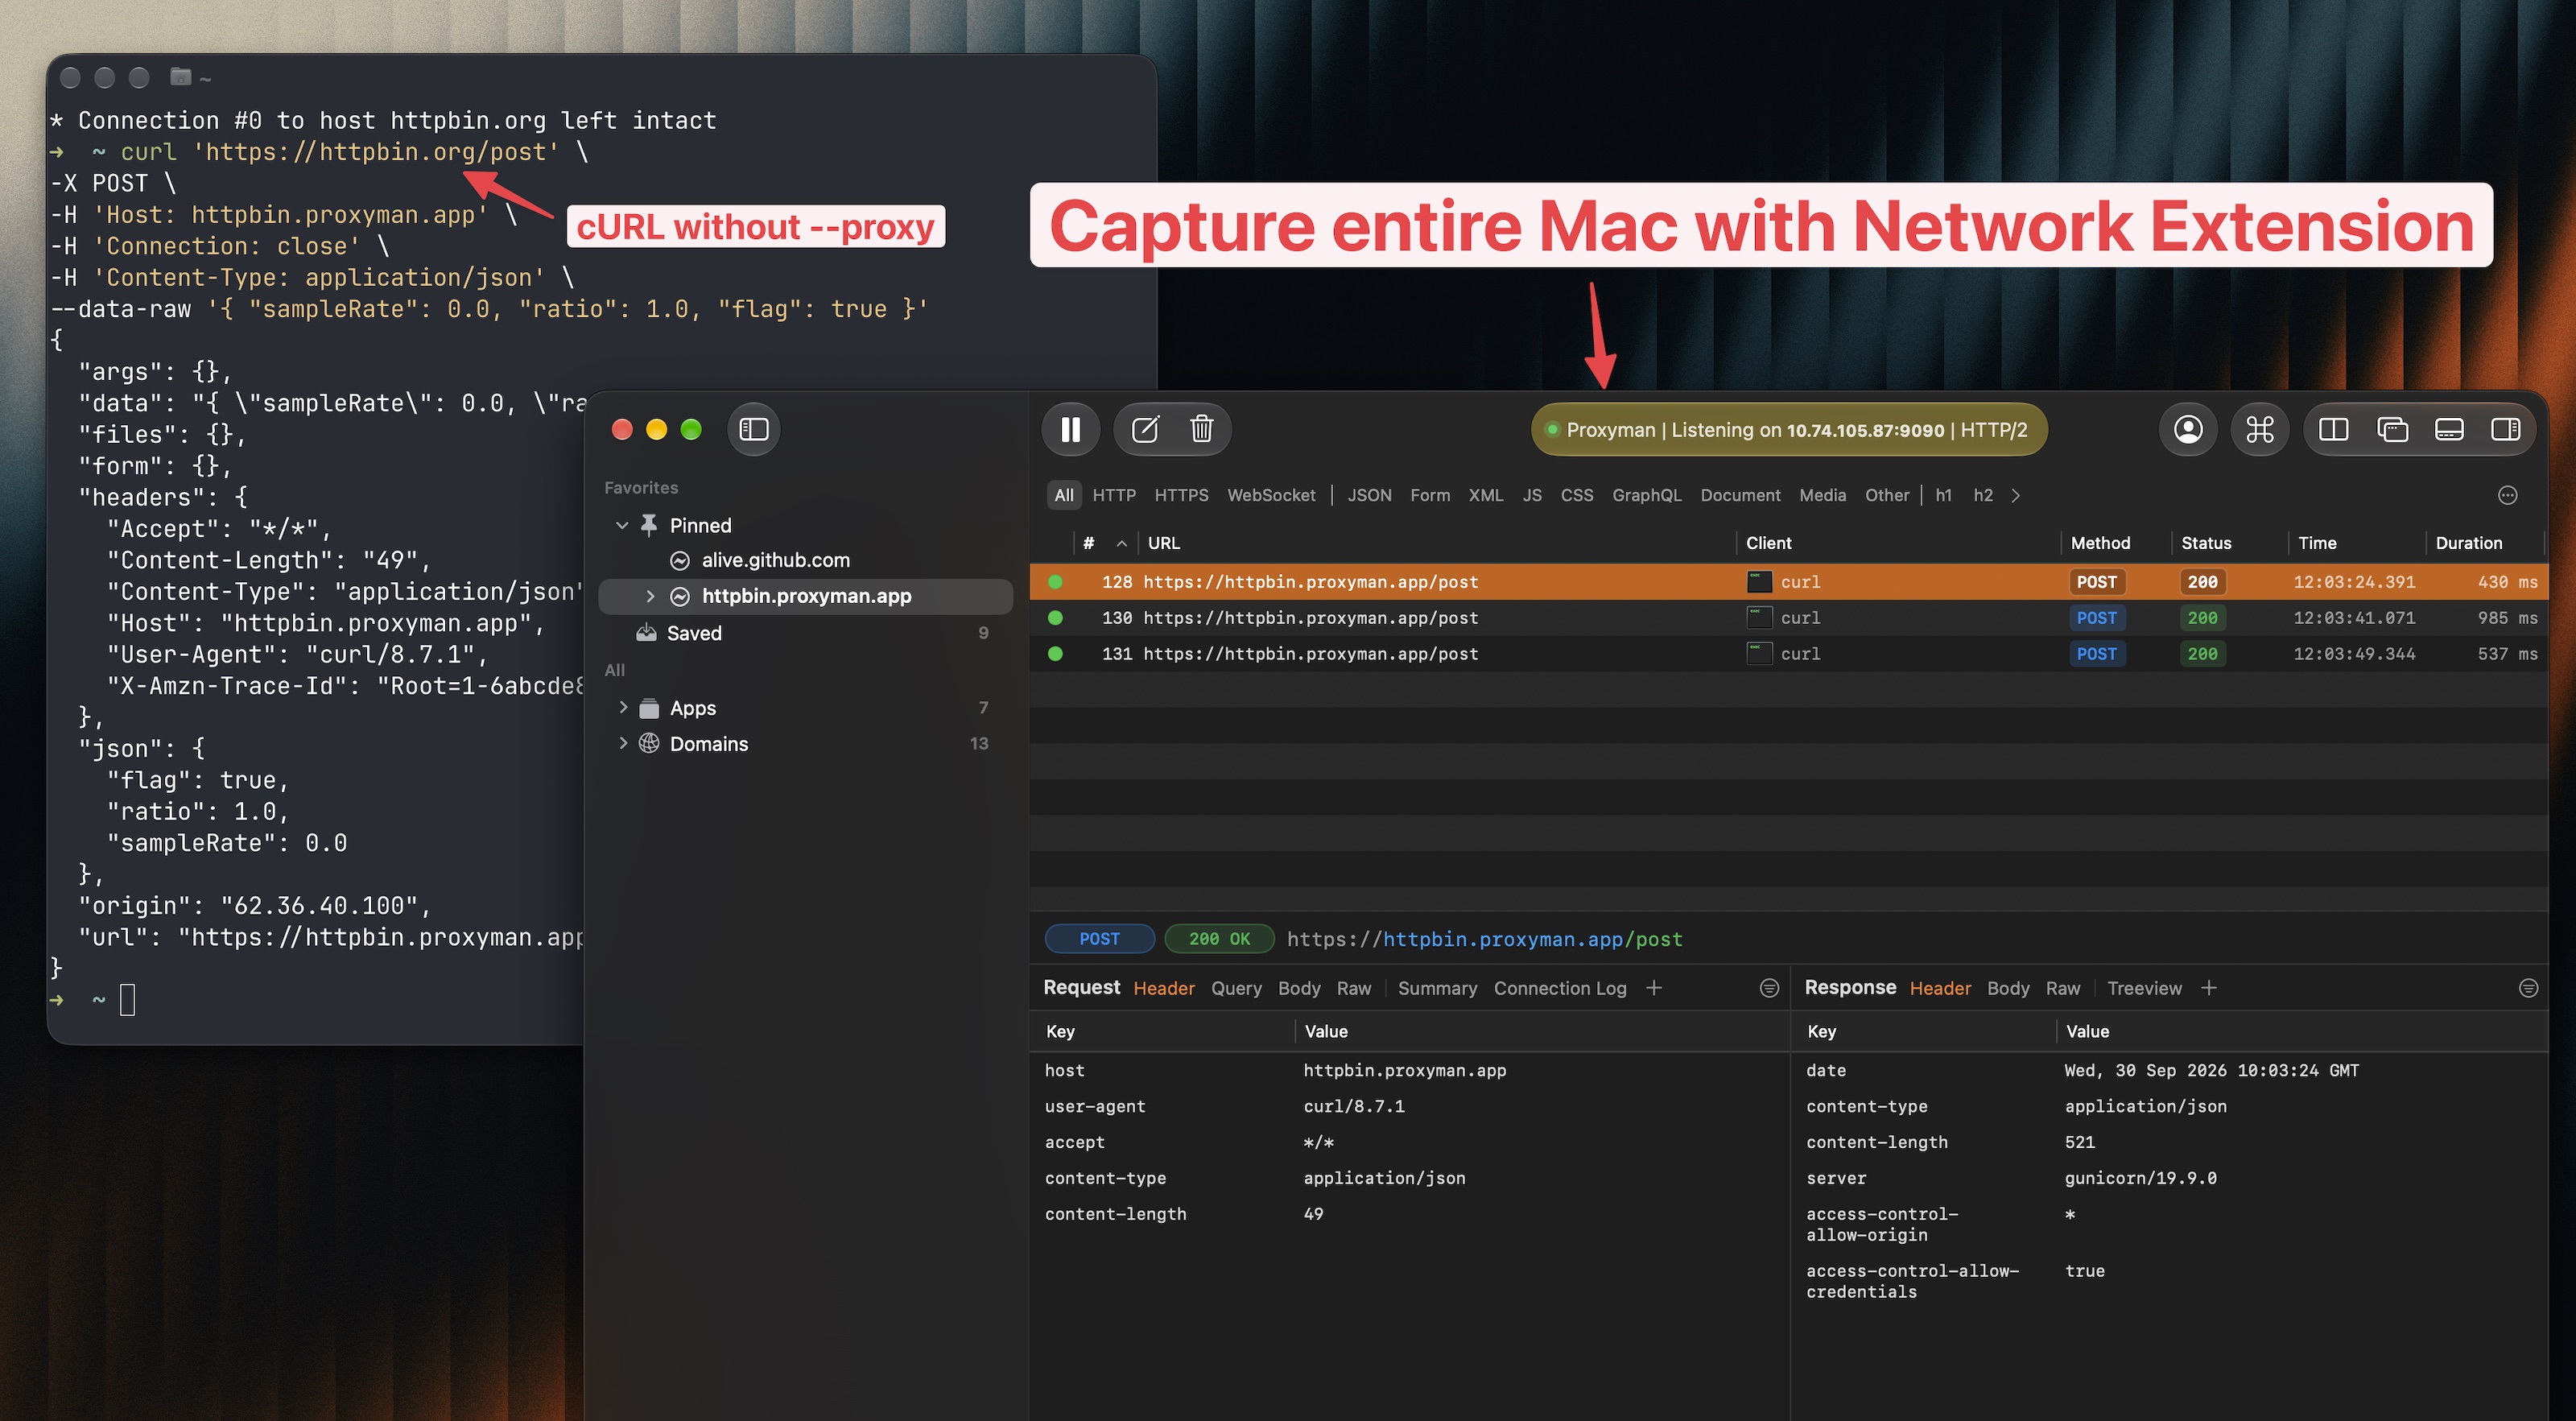The height and width of the screenshot is (1421, 2576).
Task: Select the JSON filter
Action: (x=1369, y=495)
